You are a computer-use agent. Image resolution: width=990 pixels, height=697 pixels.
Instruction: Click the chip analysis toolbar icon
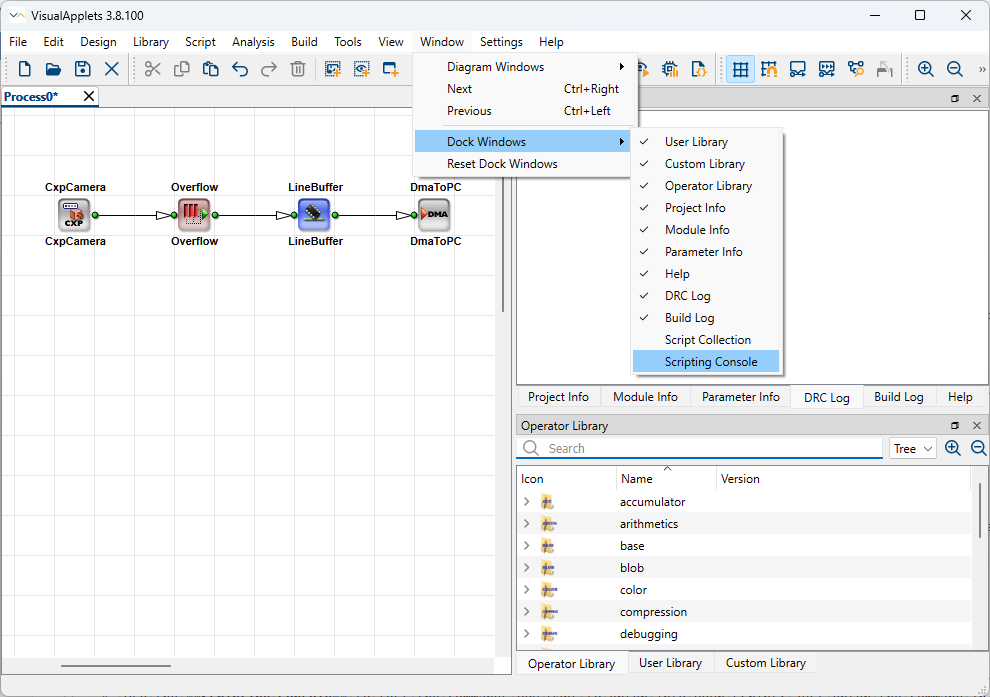670,69
